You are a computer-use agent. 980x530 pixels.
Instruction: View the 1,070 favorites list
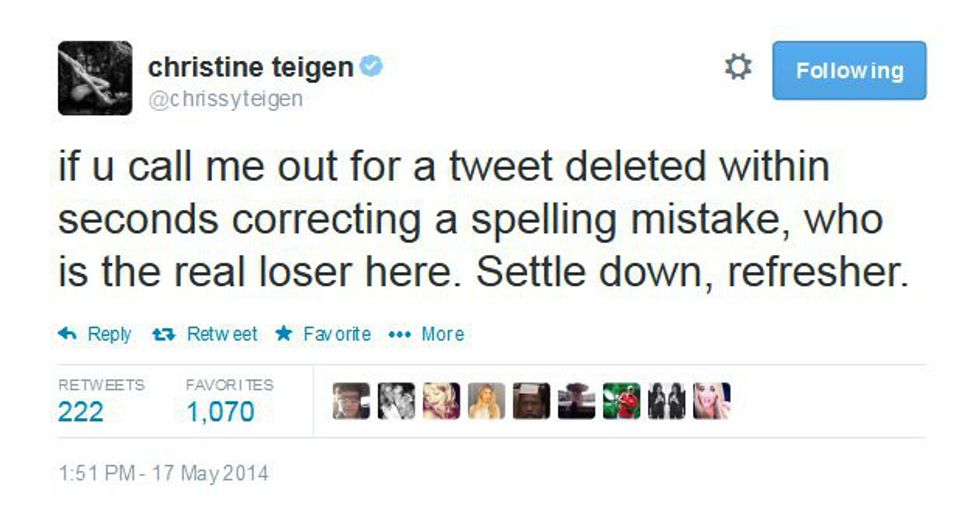click(220, 411)
